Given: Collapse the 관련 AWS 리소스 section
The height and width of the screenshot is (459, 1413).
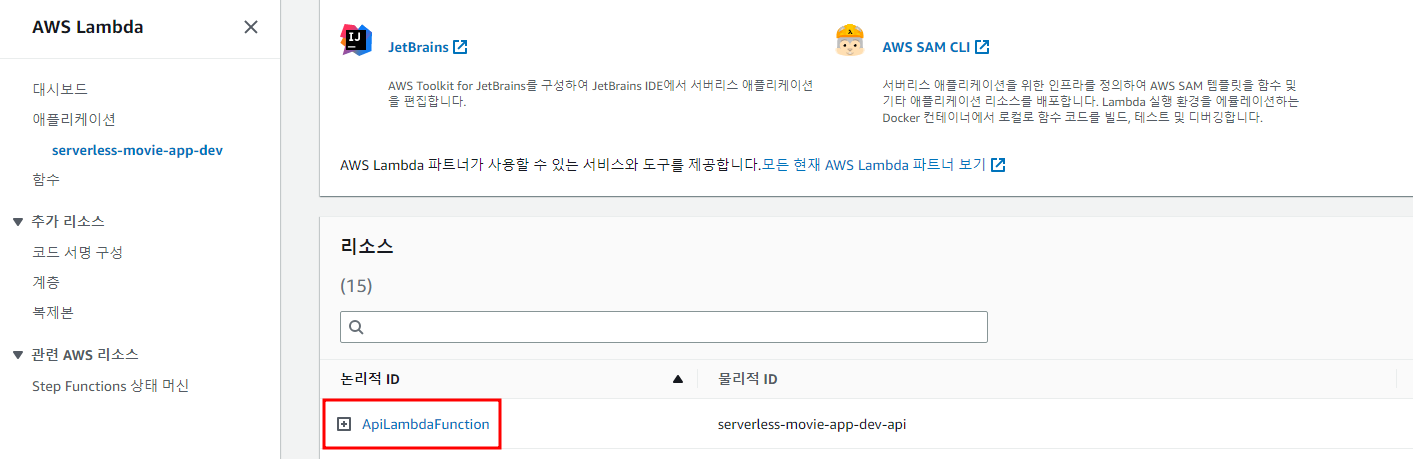Looking at the screenshot, I should [x=18, y=354].
